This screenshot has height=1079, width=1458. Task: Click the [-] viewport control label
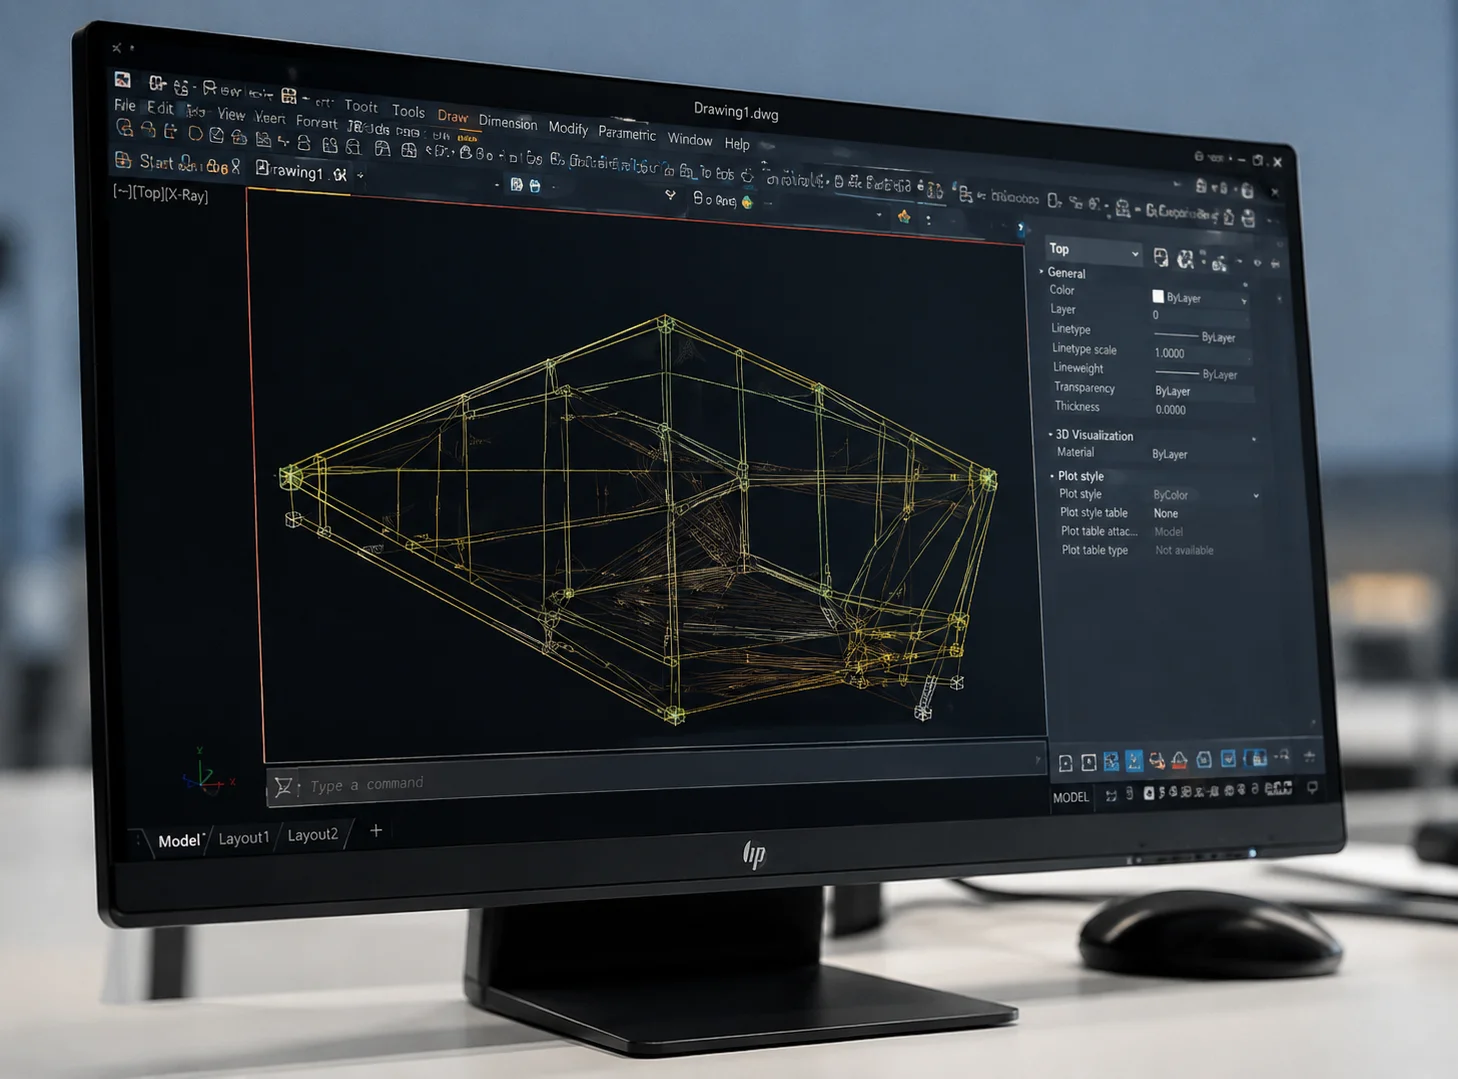122,191
